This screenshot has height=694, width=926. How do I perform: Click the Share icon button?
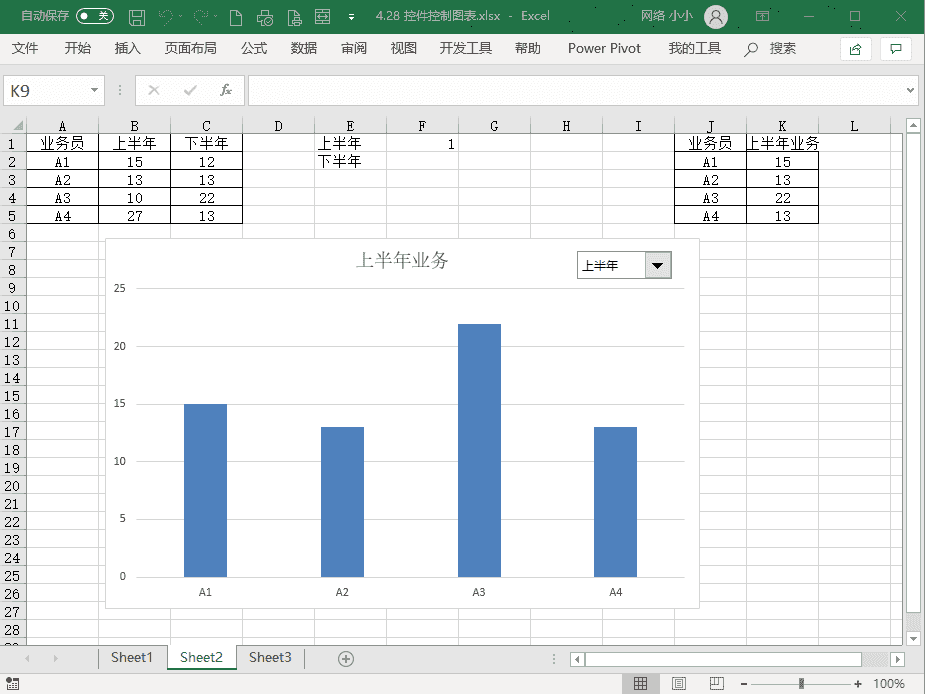[x=855, y=49]
